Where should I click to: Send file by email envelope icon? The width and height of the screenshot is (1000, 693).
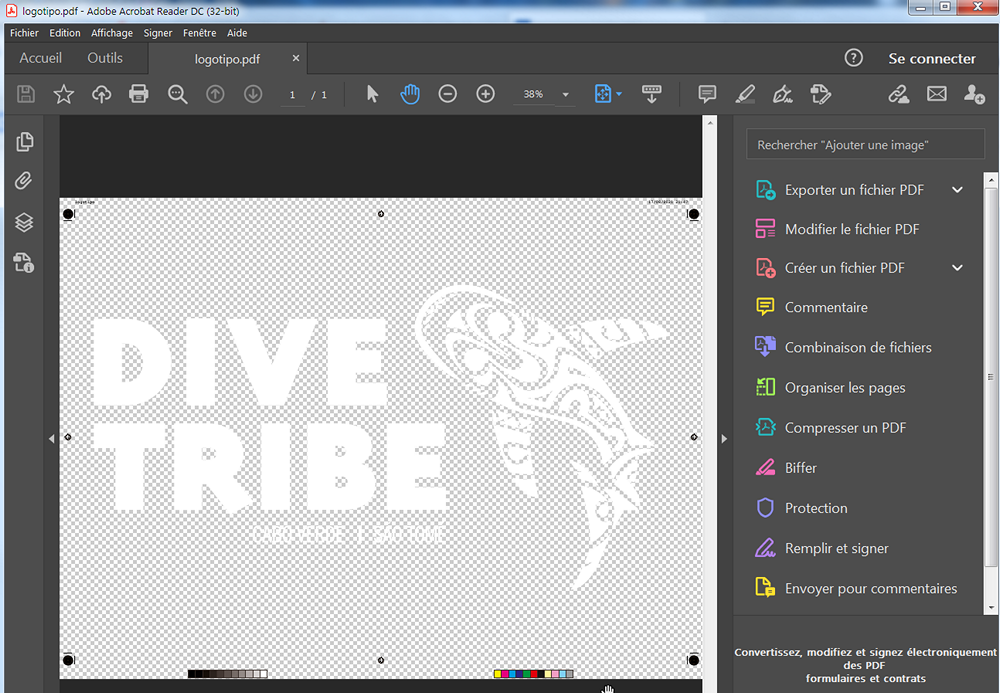937,94
